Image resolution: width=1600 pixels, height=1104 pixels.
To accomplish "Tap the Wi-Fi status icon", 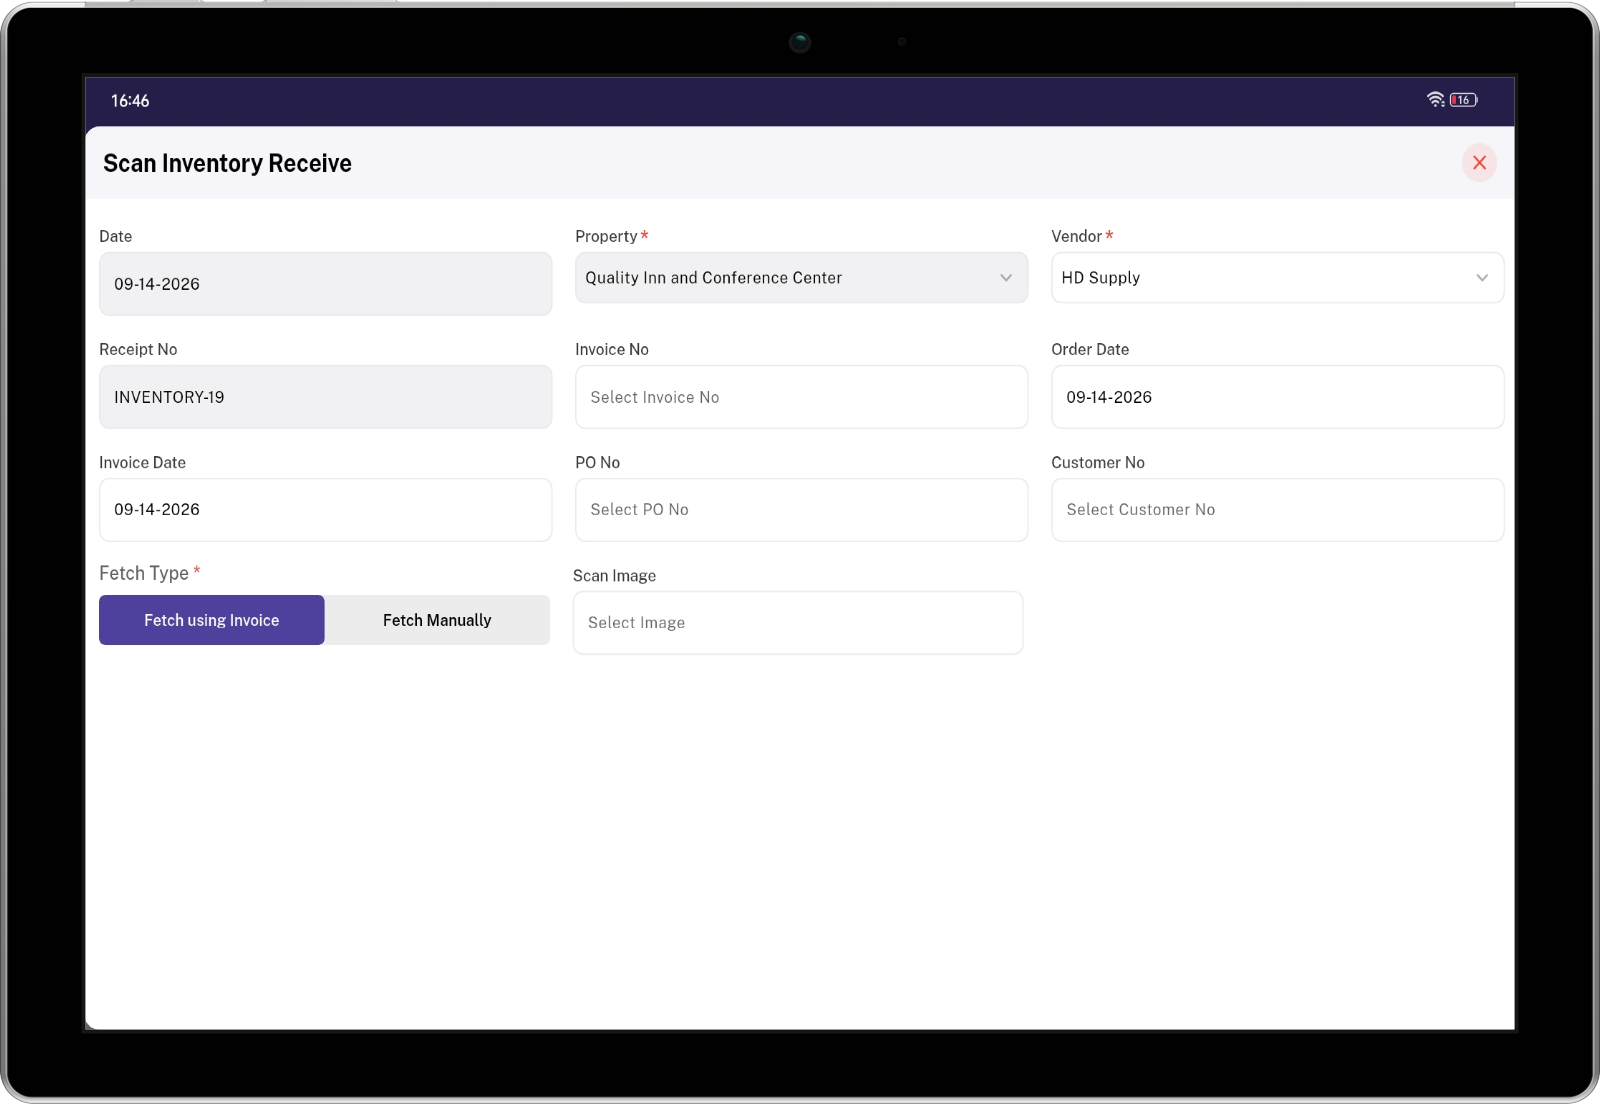I will click(1436, 99).
